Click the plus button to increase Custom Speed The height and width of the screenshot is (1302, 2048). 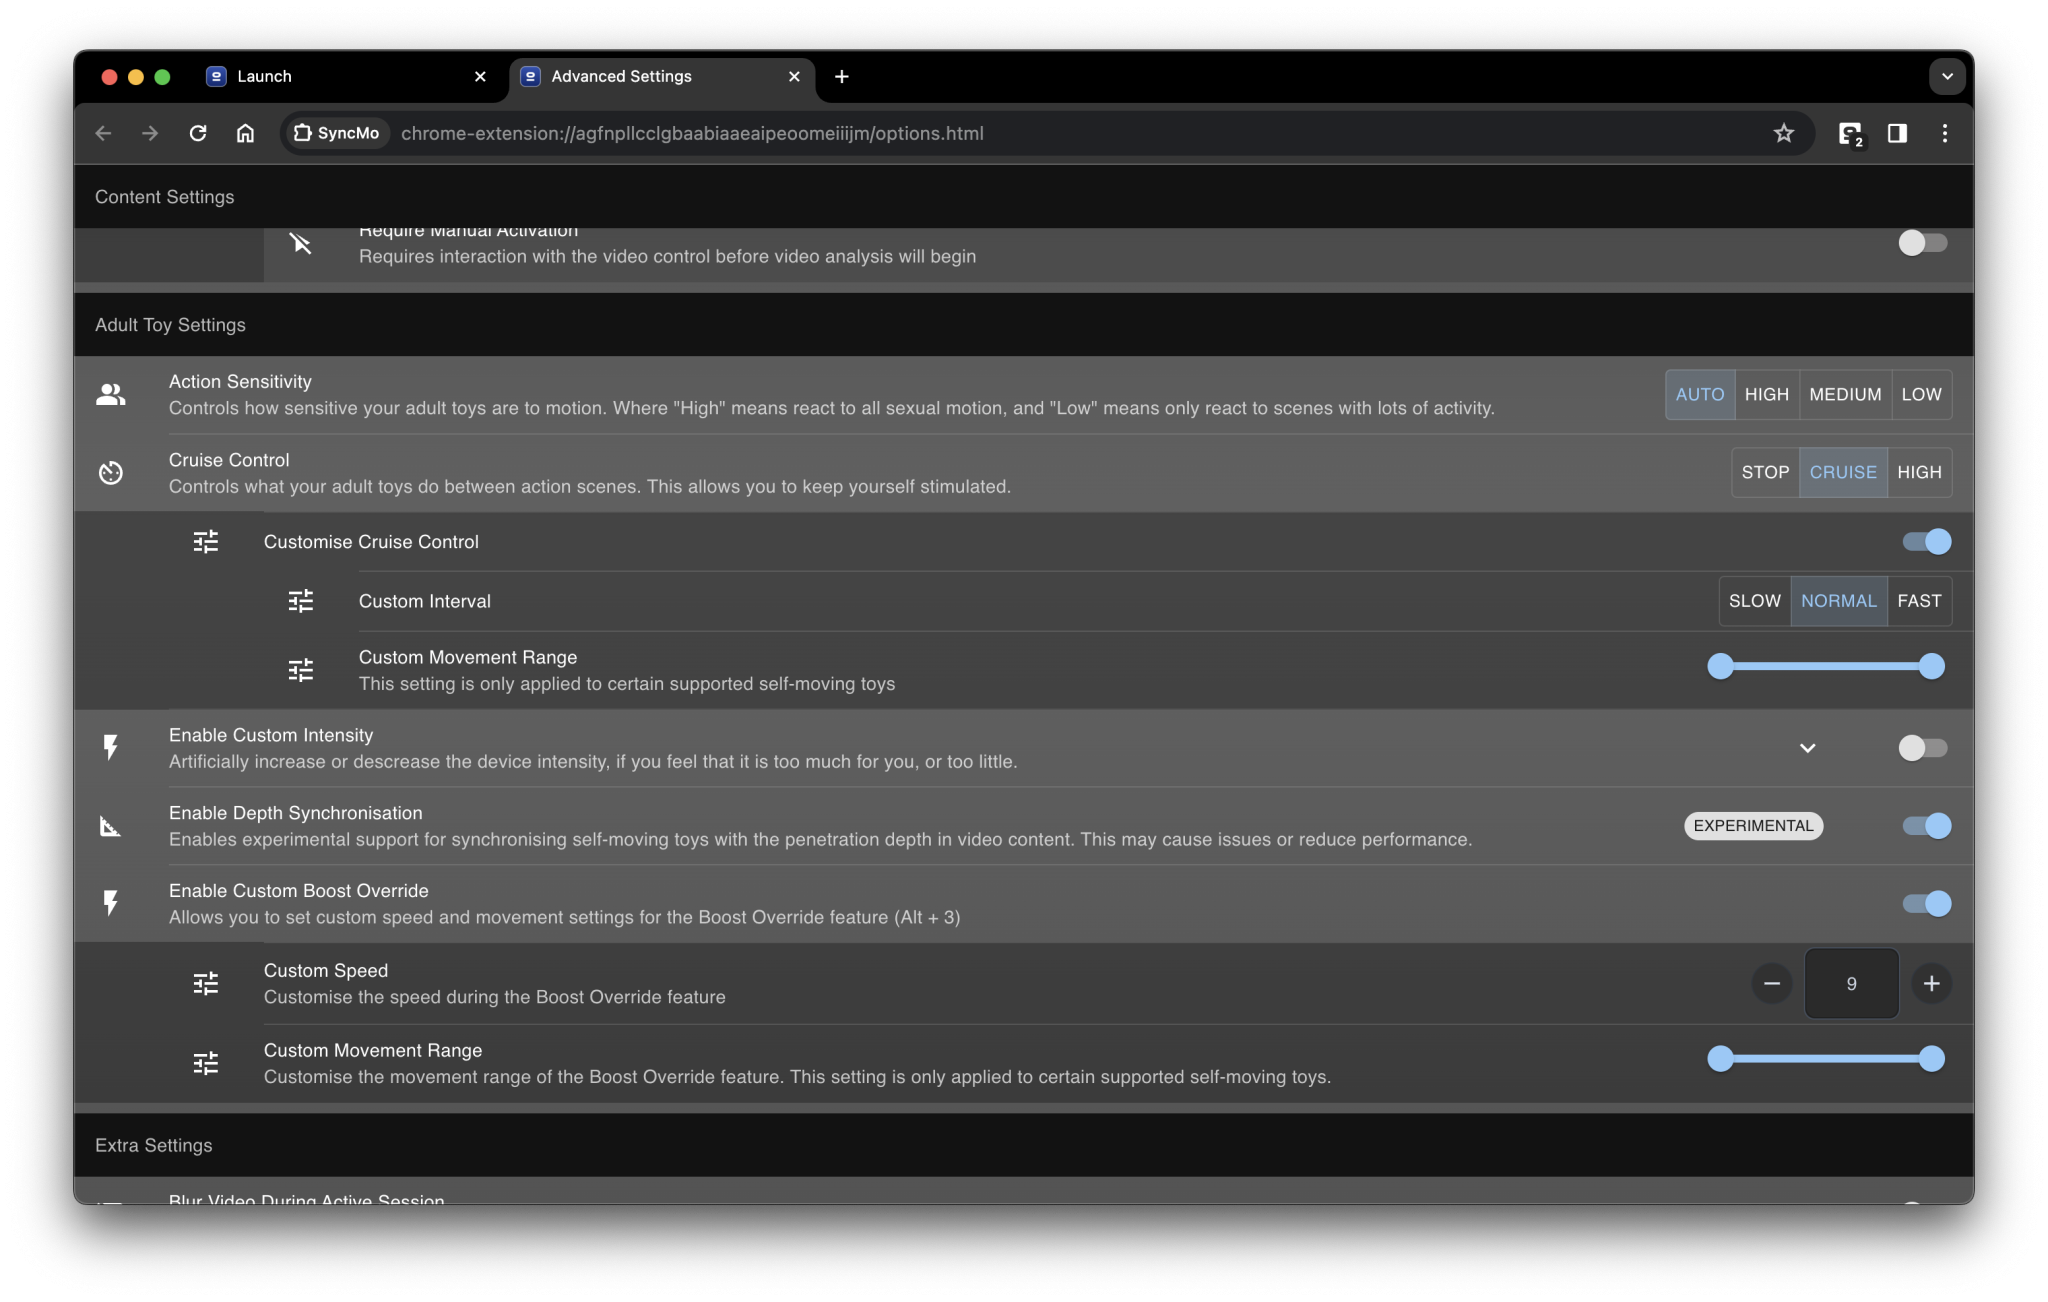click(1931, 983)
